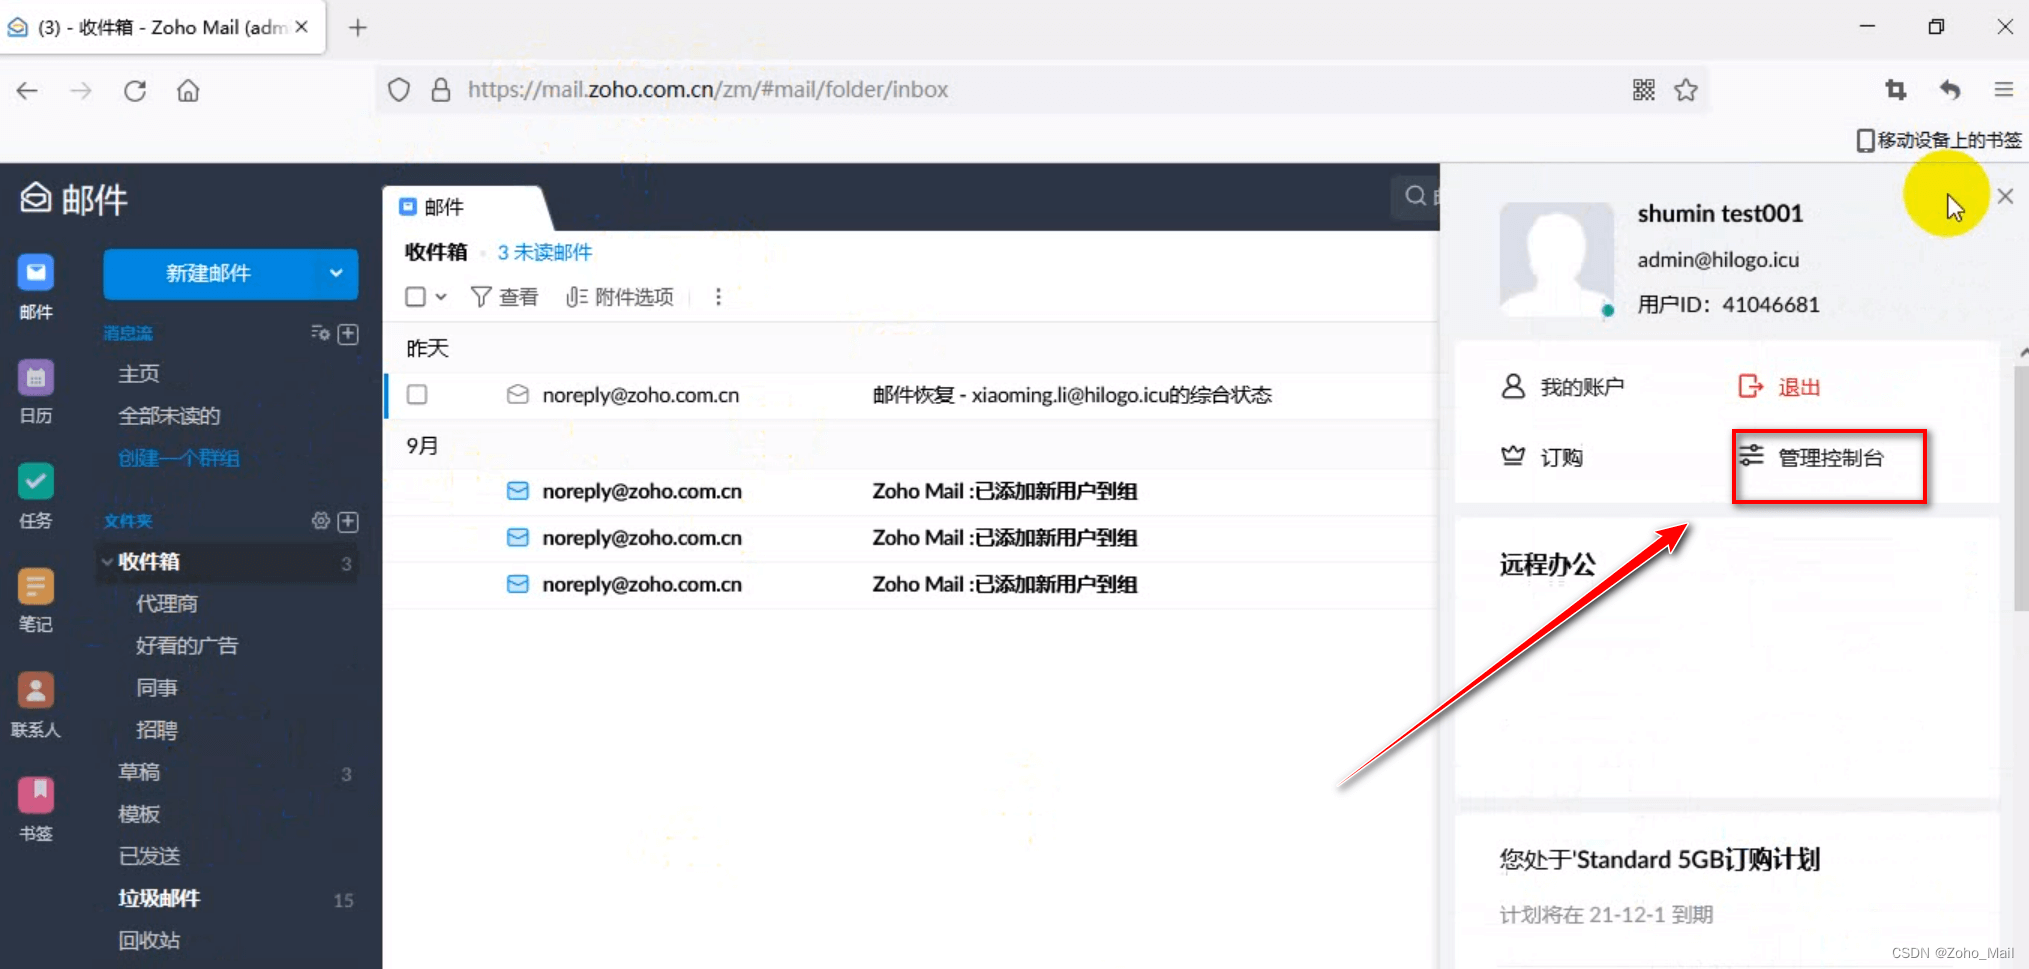
Task: Collapse the 收件箱 folder tree
Action: 107,562
